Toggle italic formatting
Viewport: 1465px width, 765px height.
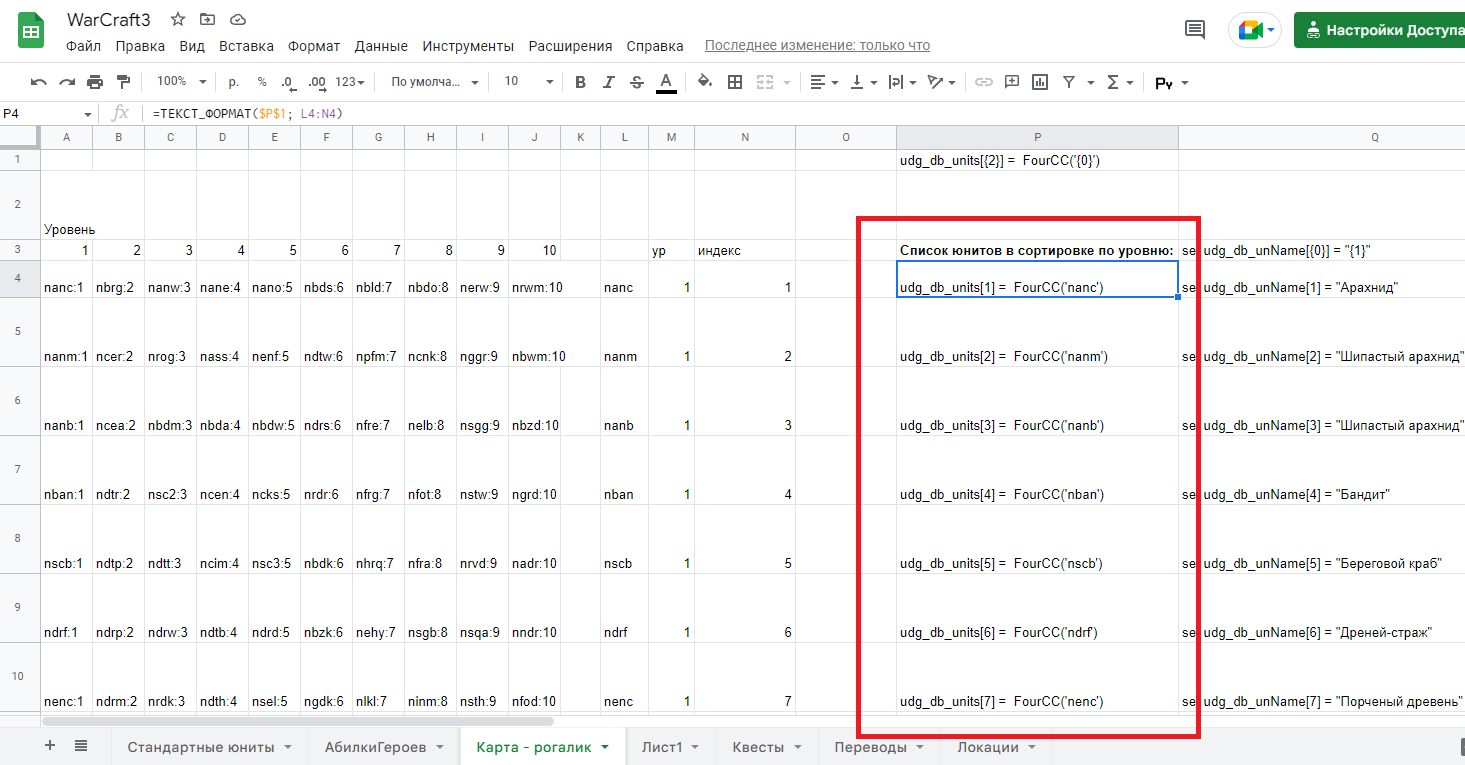(x=608, y=82)
